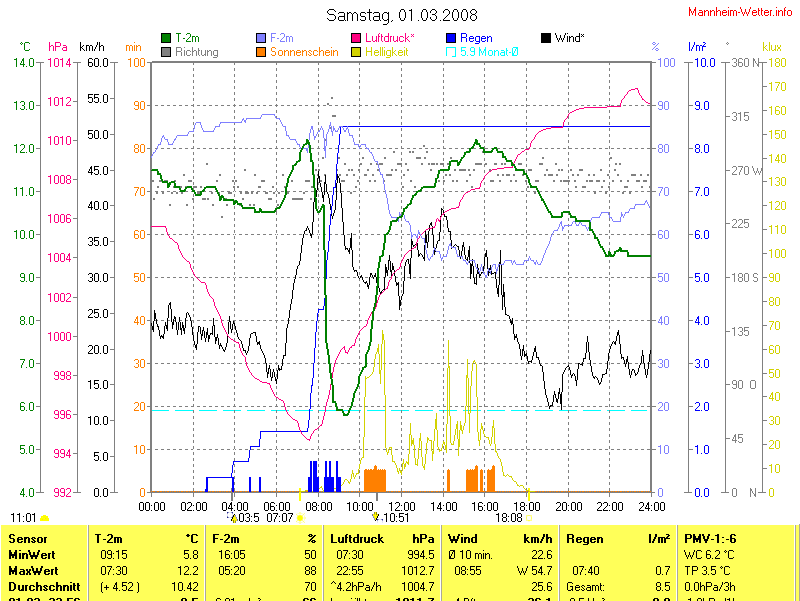Click the klux axis unit label
The width and height of the screenshot is (800, 601).
772,47
